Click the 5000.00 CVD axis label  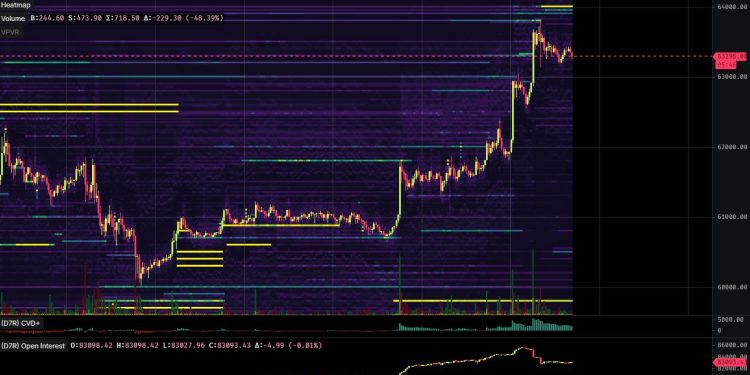[731, 320]
